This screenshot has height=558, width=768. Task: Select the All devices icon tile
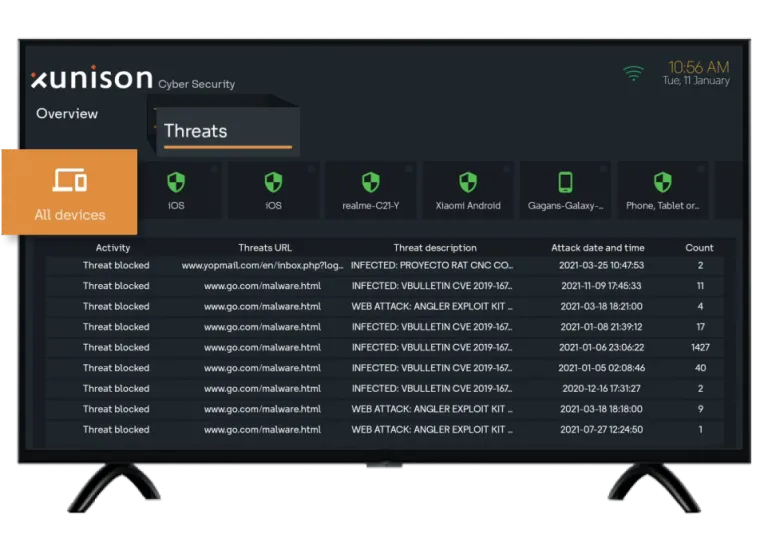70,192
